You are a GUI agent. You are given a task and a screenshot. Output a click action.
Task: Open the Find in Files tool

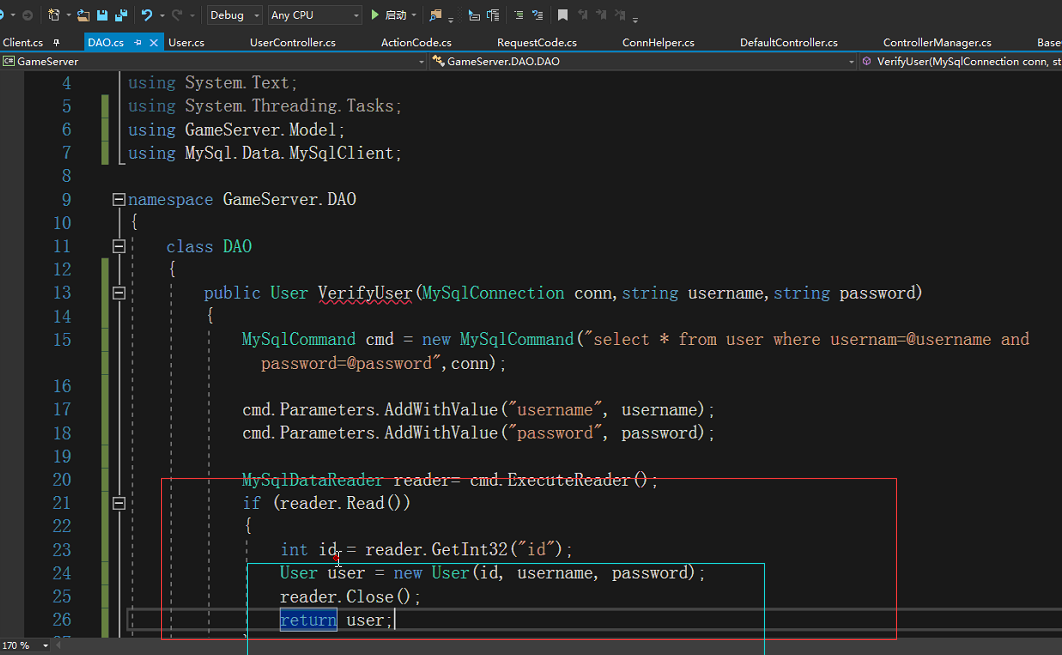436,15
